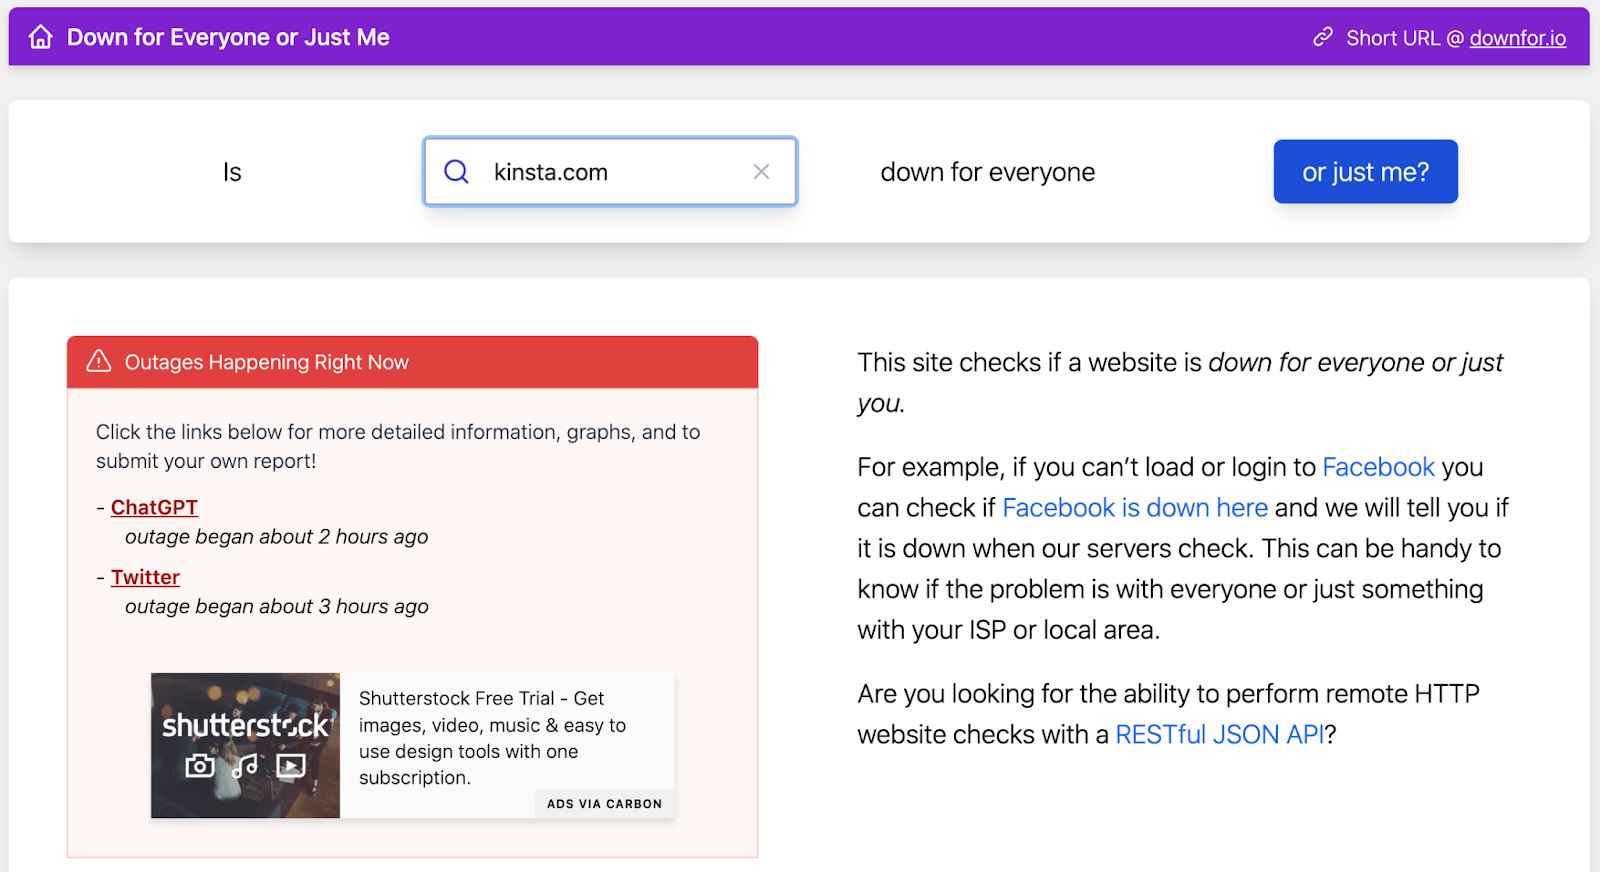Follow the Facebook link in the example text
The width and height of the screenshot is (1600, 872).
coord(1378,467)
